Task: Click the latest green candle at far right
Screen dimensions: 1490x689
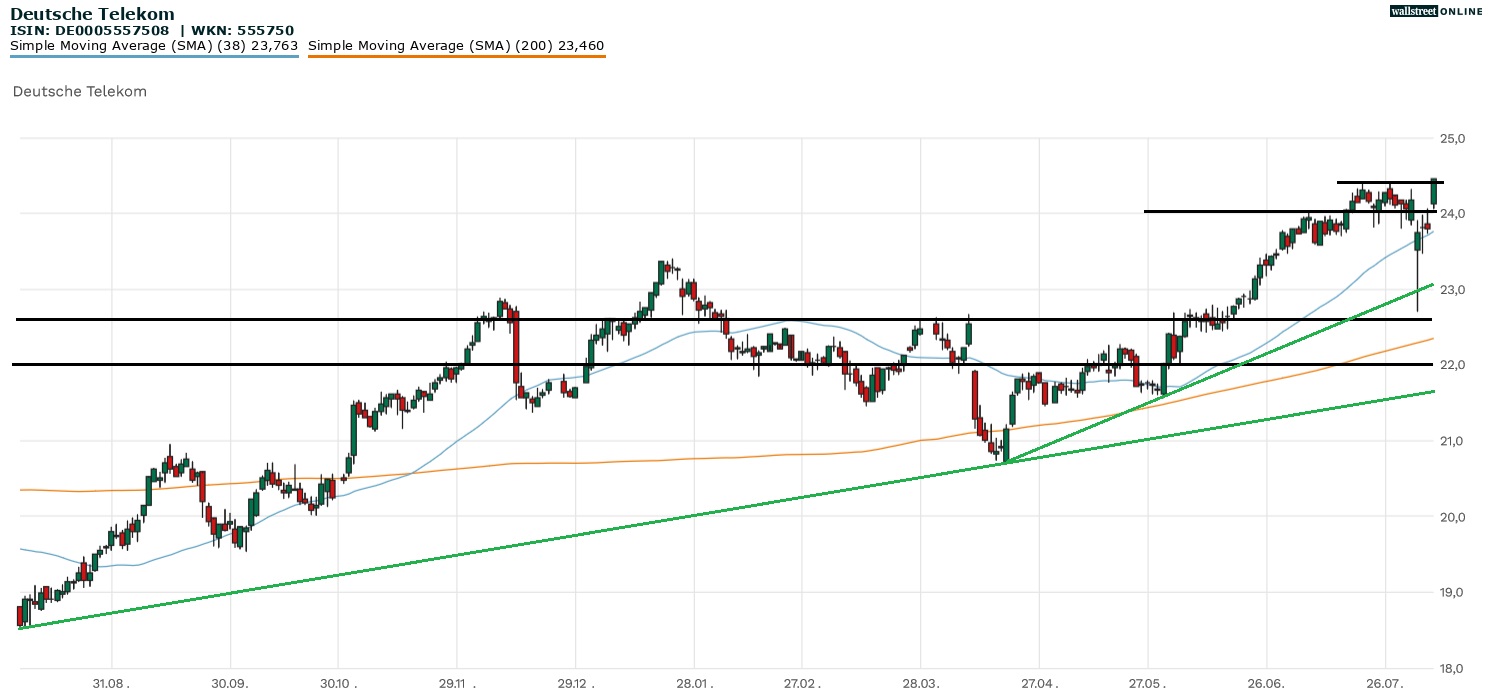Action: (x=1434, y=191)
